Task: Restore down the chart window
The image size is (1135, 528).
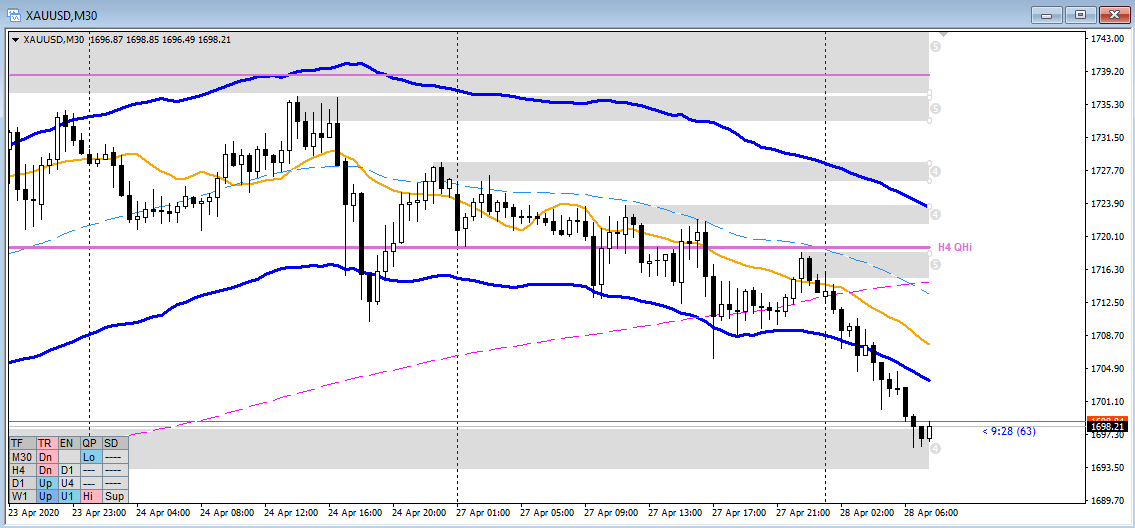Action: tap(1081, 15)
